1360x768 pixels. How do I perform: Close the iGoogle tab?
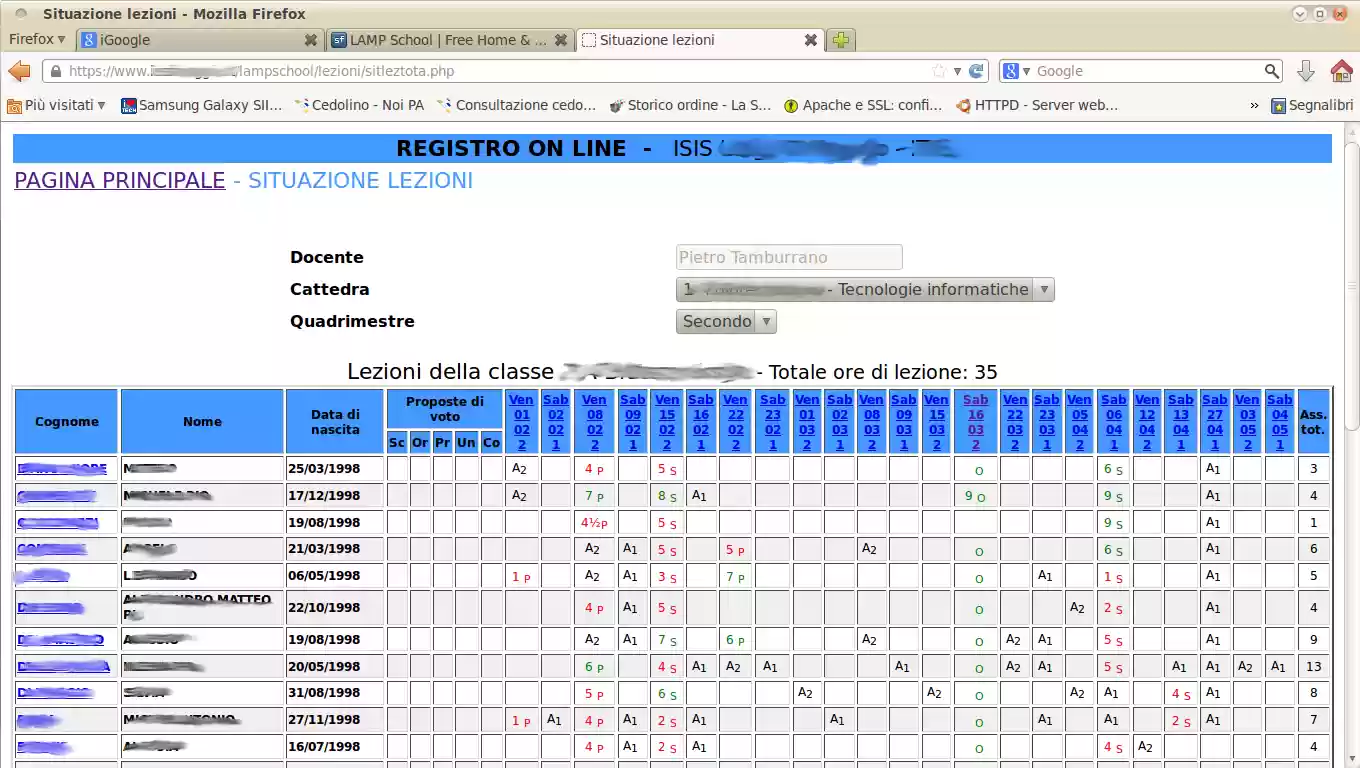point(311,40)
